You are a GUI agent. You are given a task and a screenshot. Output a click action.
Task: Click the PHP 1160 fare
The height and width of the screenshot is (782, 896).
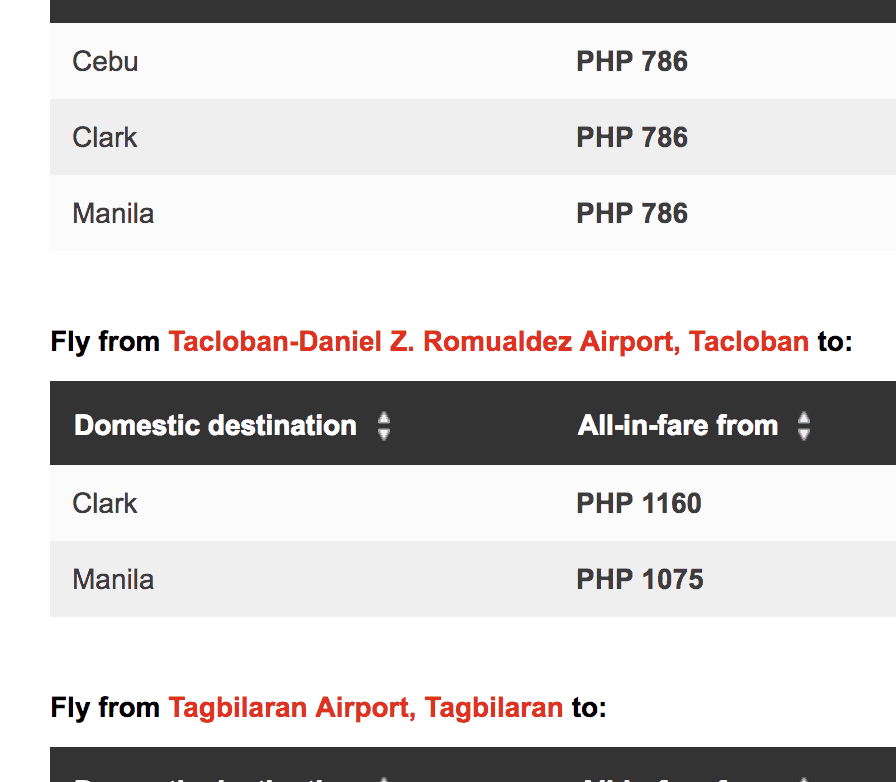[x=639, y=503]
